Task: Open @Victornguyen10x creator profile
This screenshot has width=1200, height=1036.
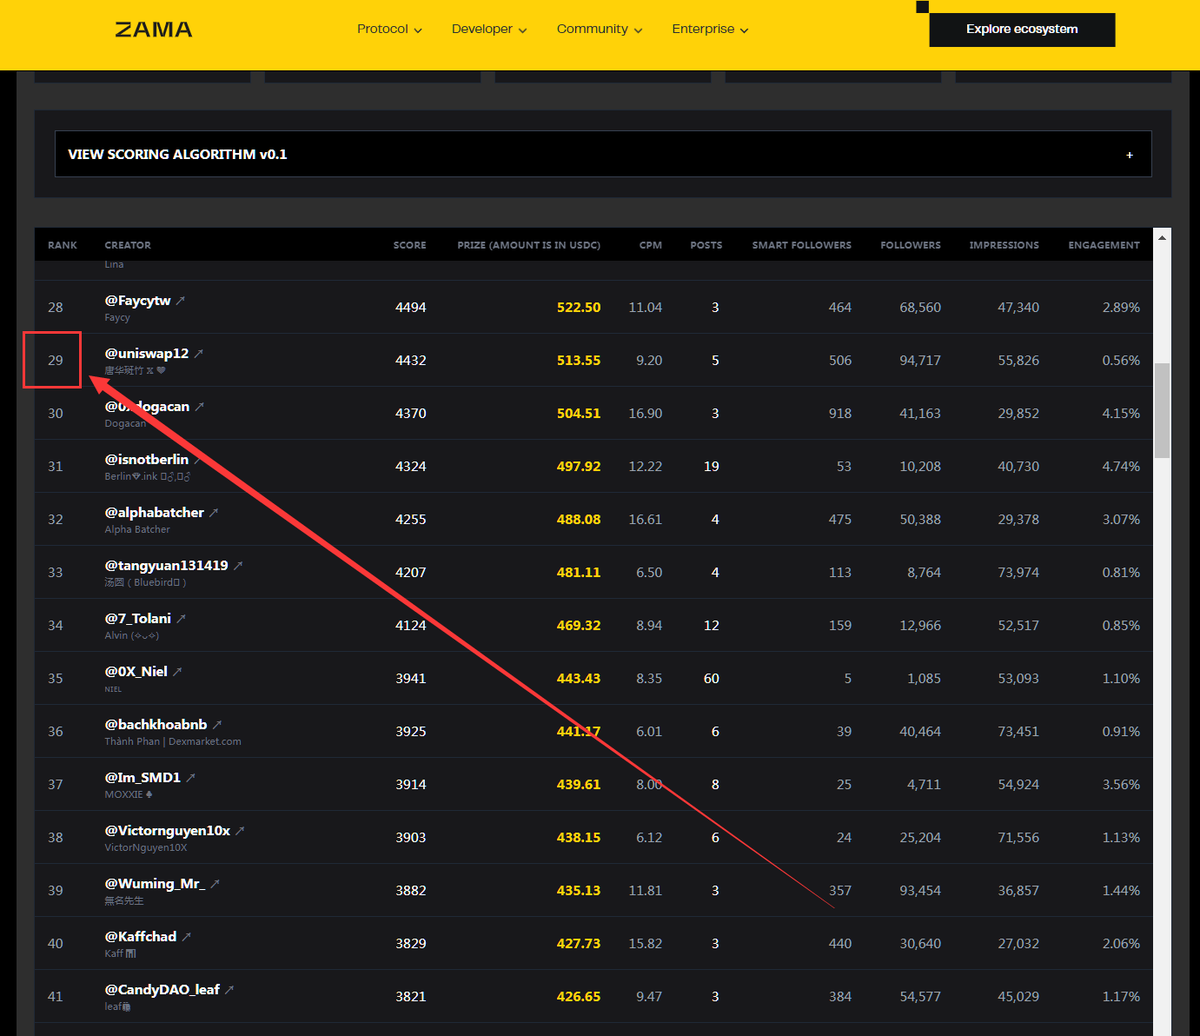Action: pyautogui.click(x=167, y=830)
